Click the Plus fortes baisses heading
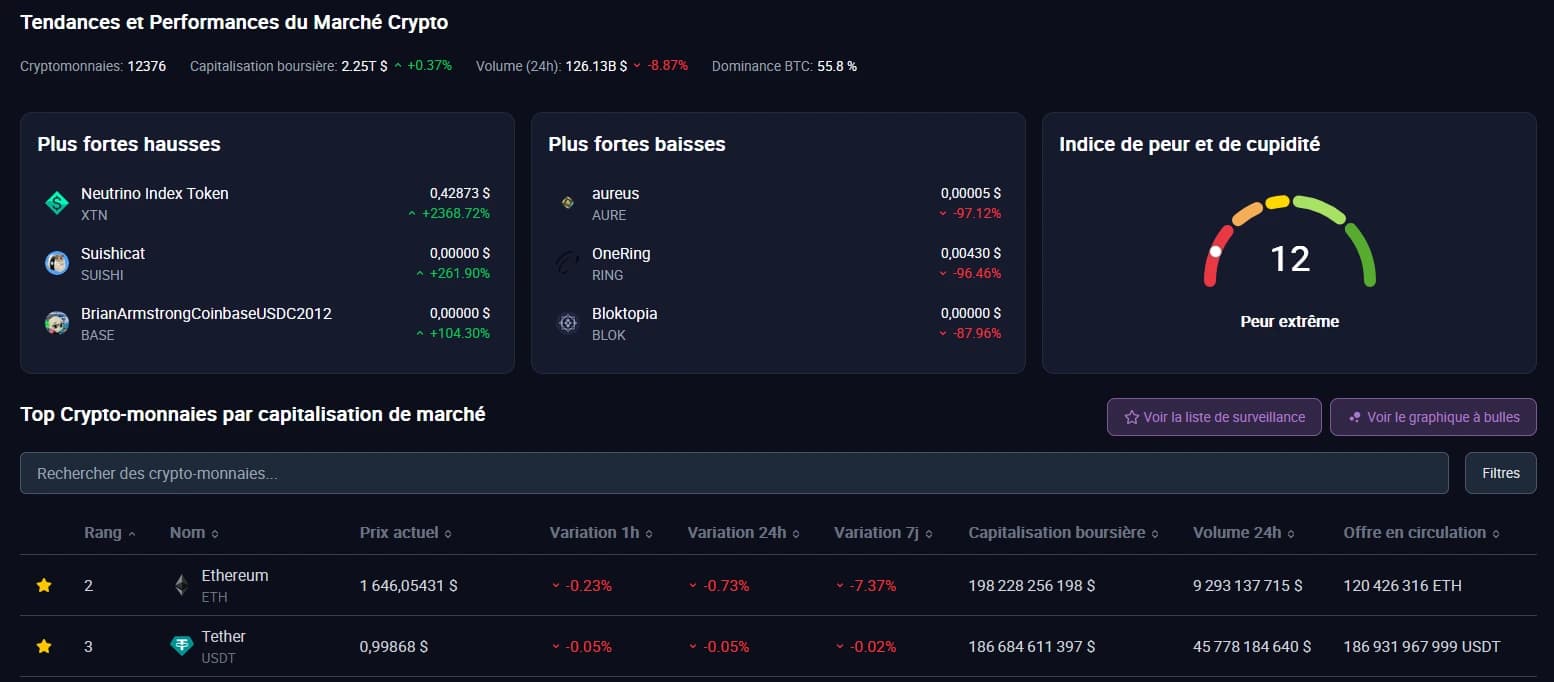The image size is (1554, 682). click(x=637, y=144)
